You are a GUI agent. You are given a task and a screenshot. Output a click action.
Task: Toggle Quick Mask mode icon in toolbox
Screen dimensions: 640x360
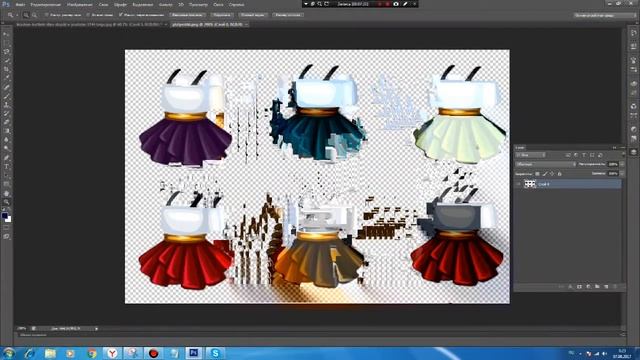point(7,228)
